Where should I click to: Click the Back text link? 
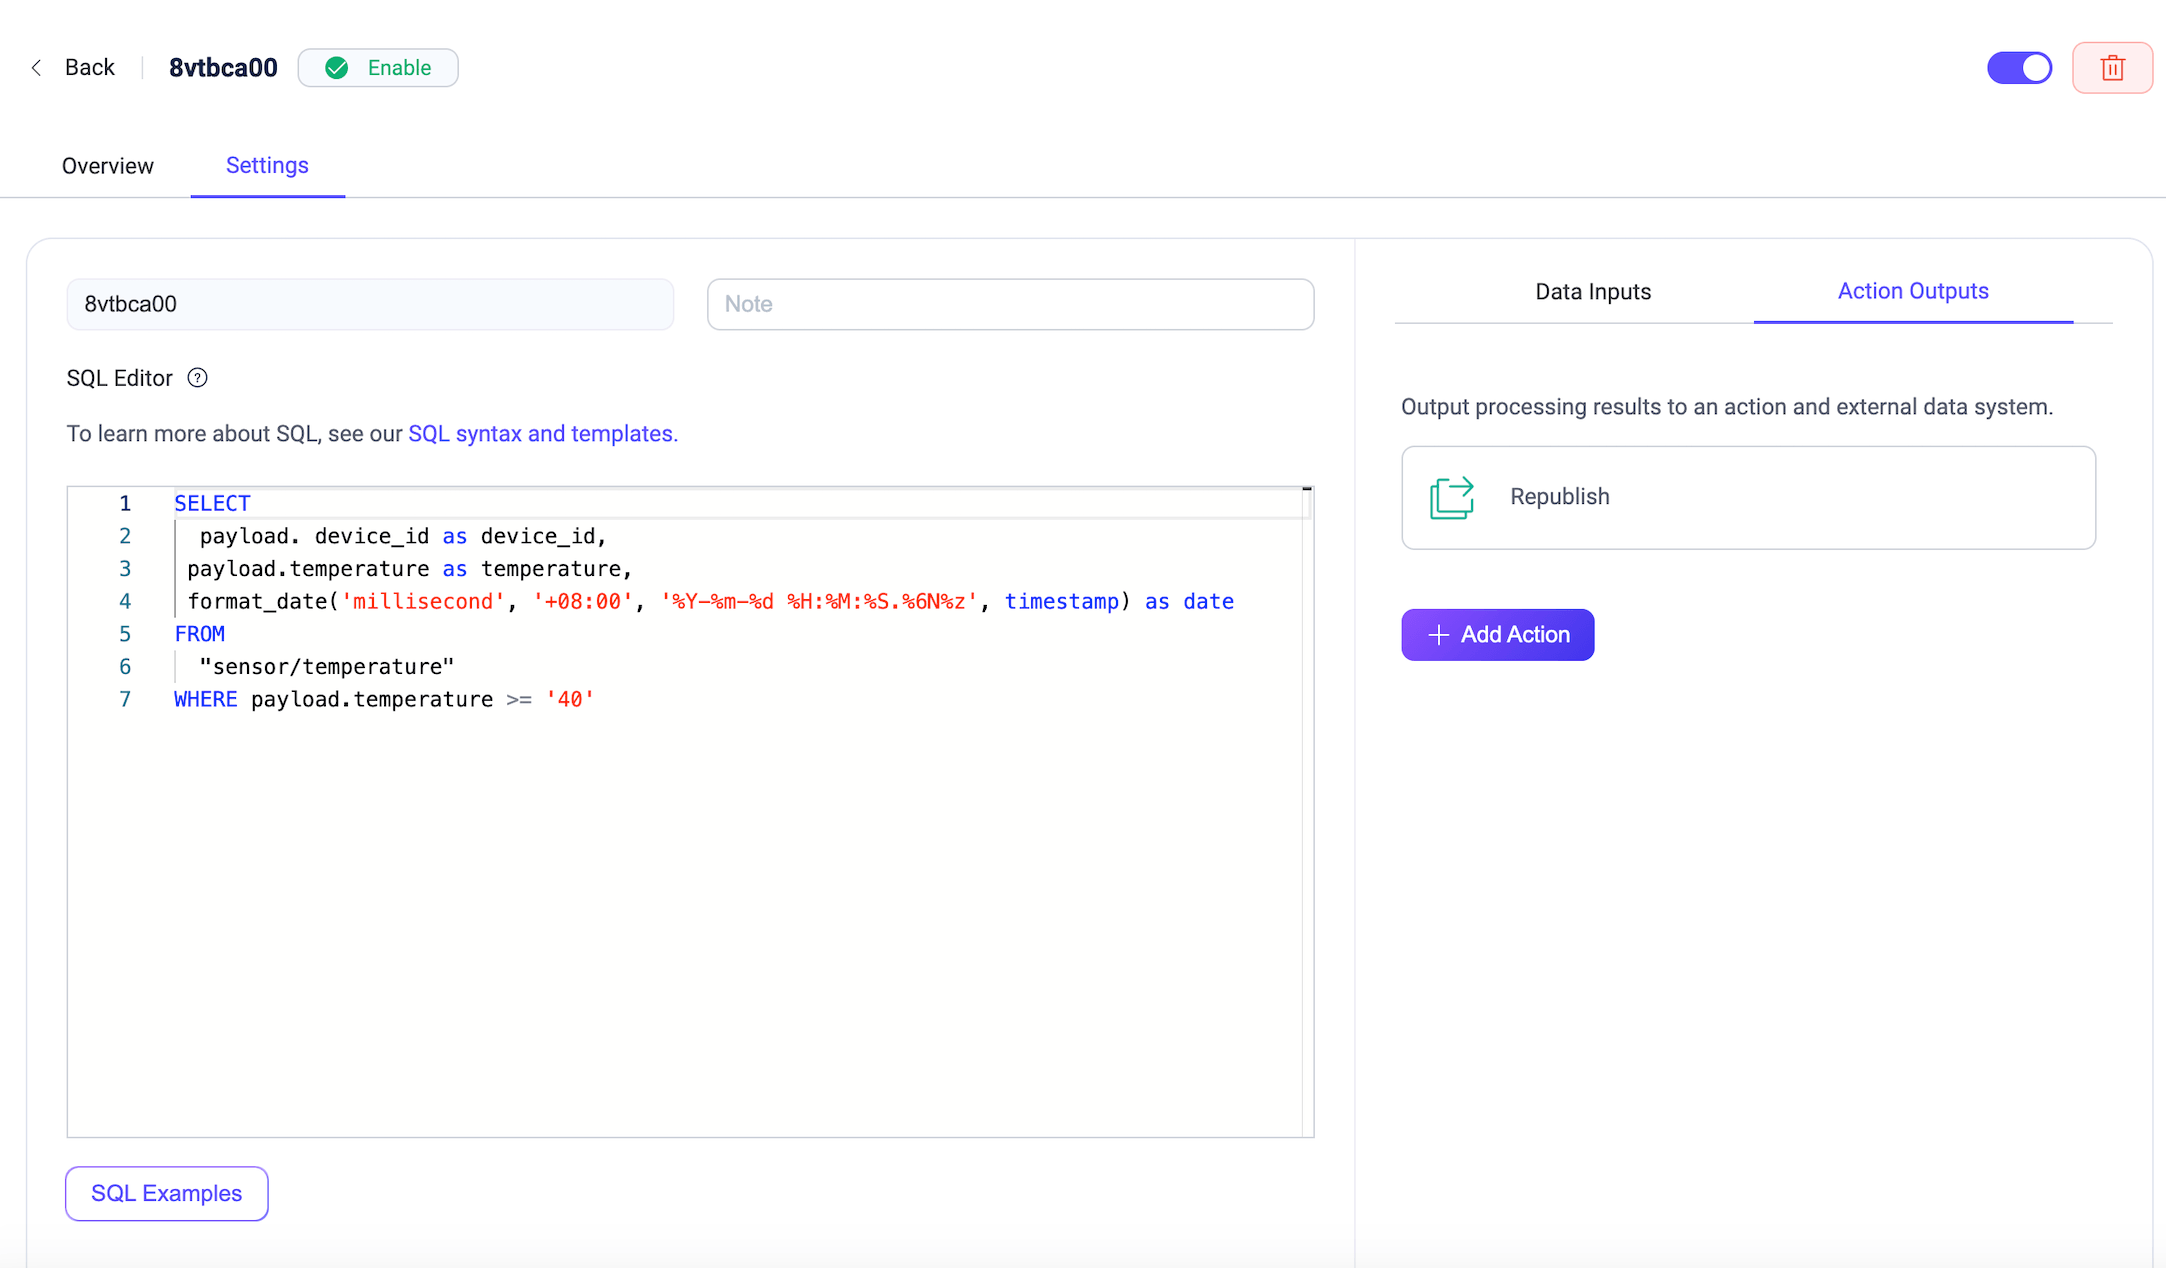90,68
